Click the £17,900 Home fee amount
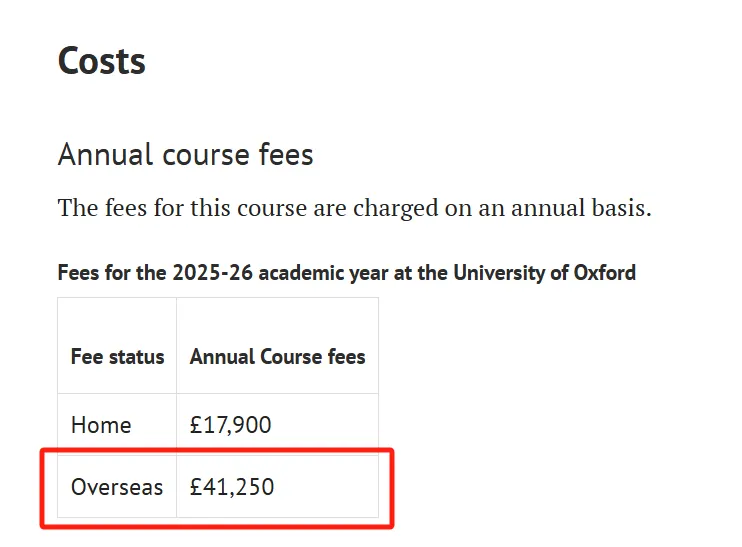 [230, 425]
